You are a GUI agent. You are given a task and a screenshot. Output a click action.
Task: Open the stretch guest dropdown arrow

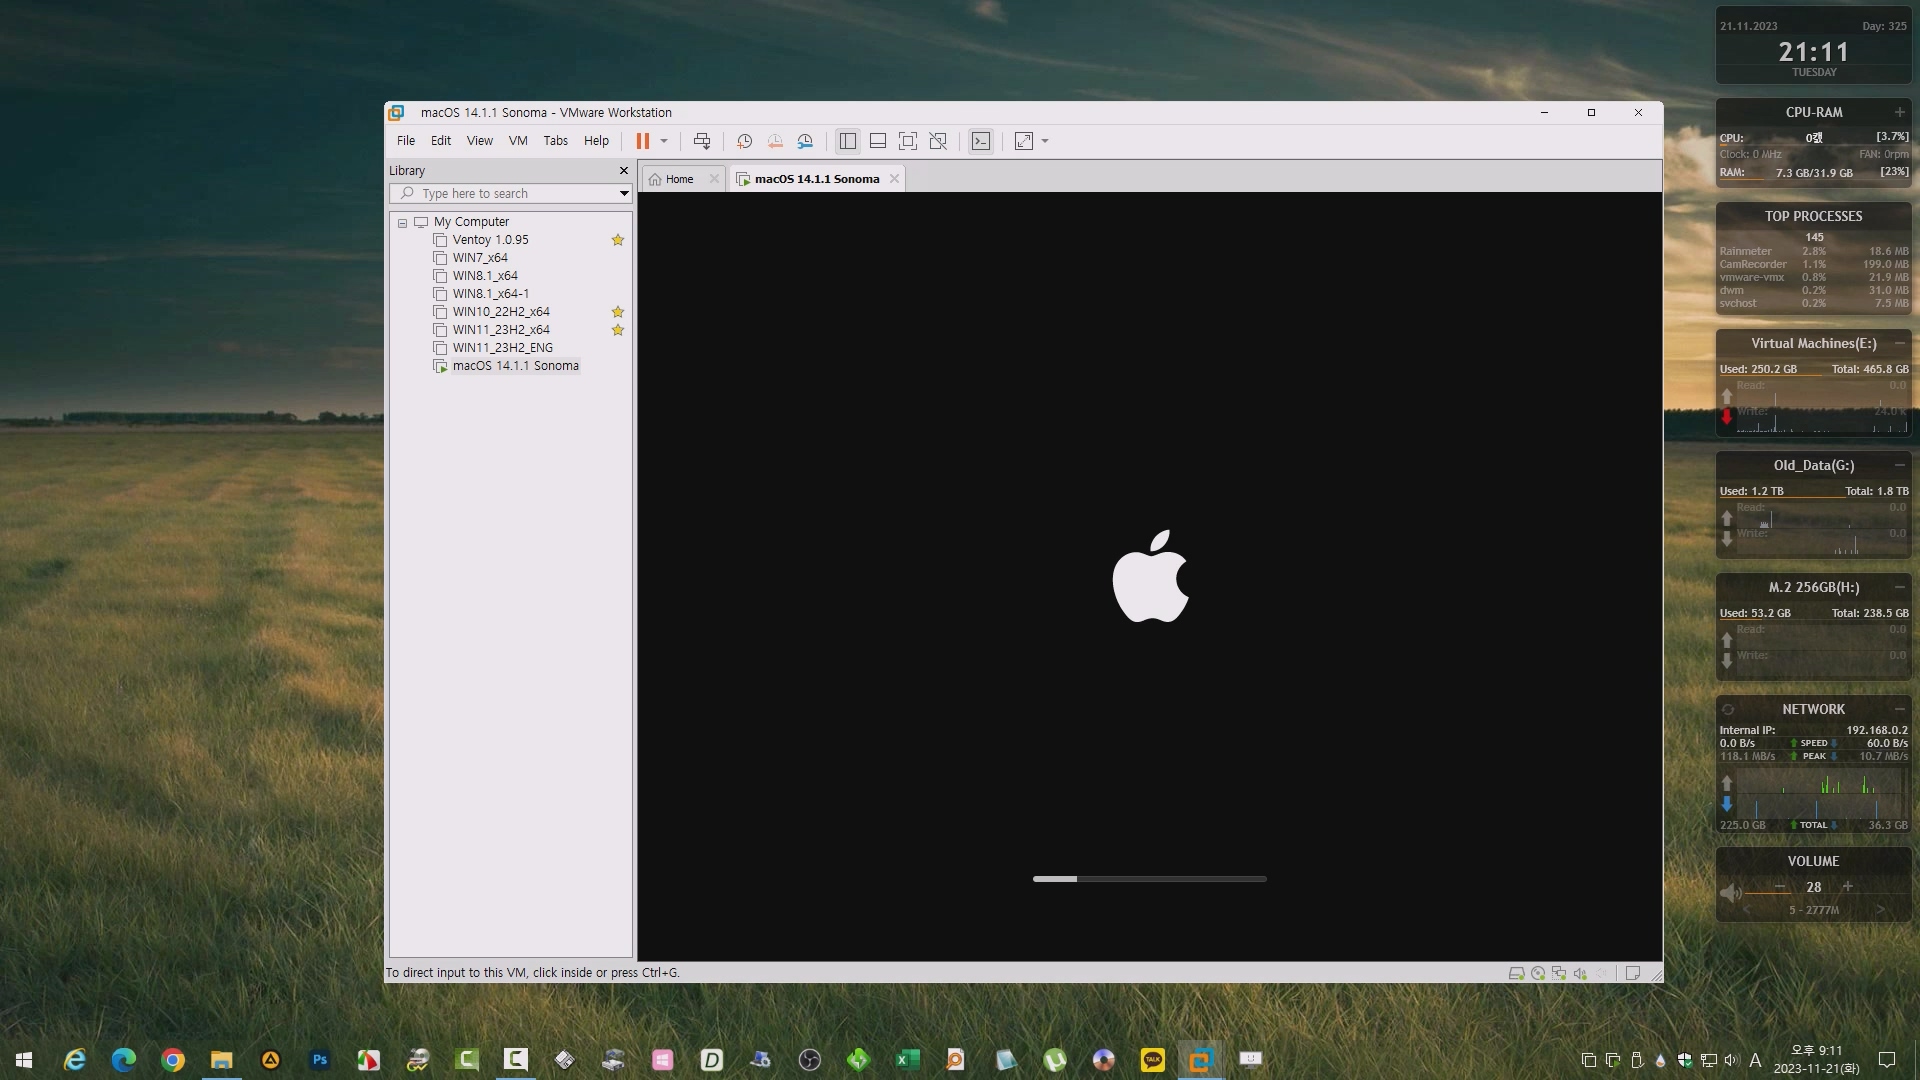[x=1045, y=141]
